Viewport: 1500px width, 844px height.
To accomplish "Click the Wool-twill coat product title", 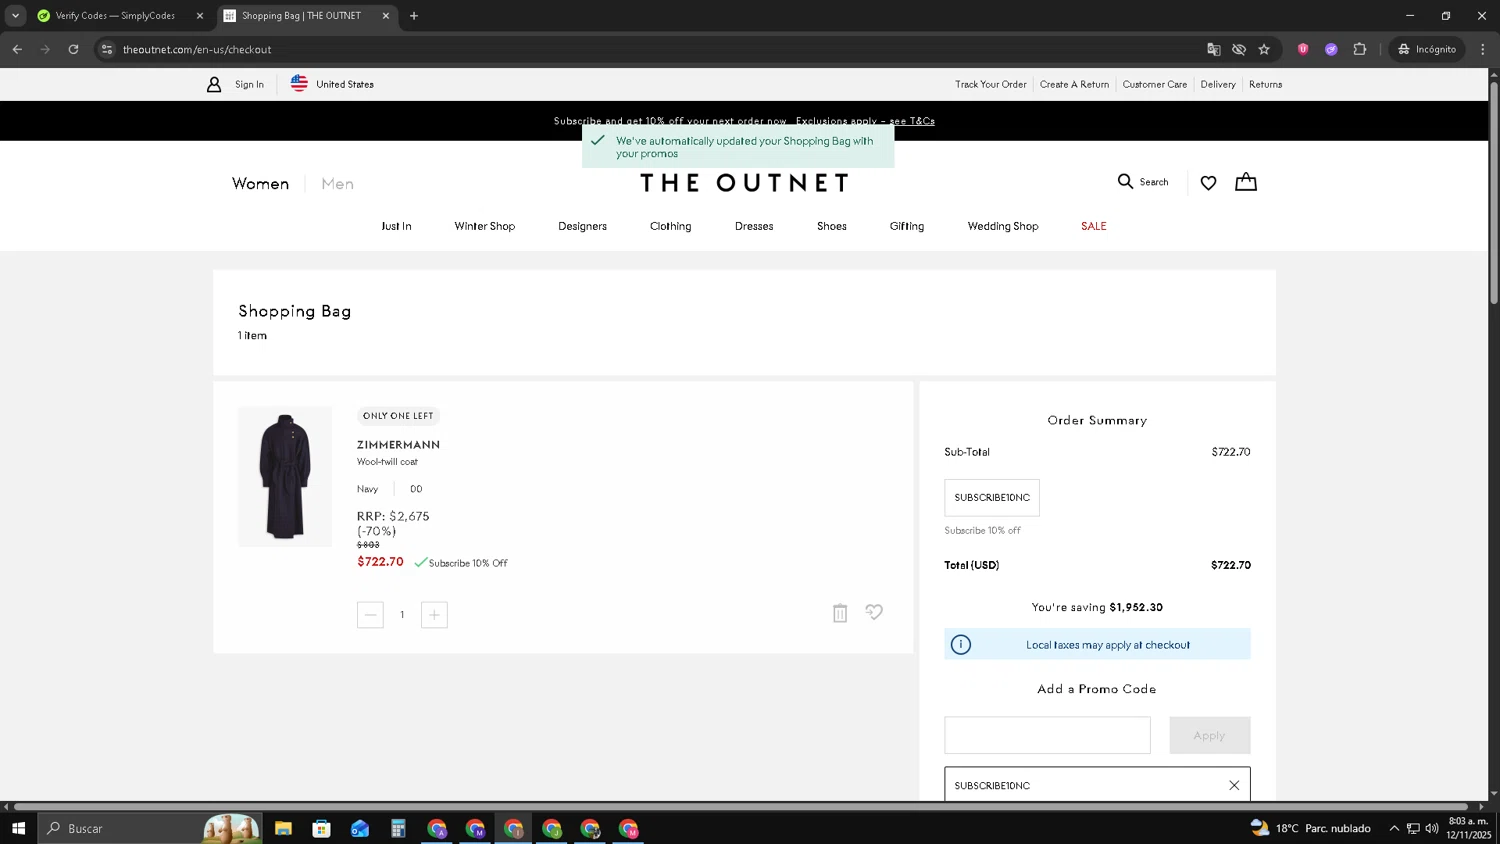I will [387, 462].
